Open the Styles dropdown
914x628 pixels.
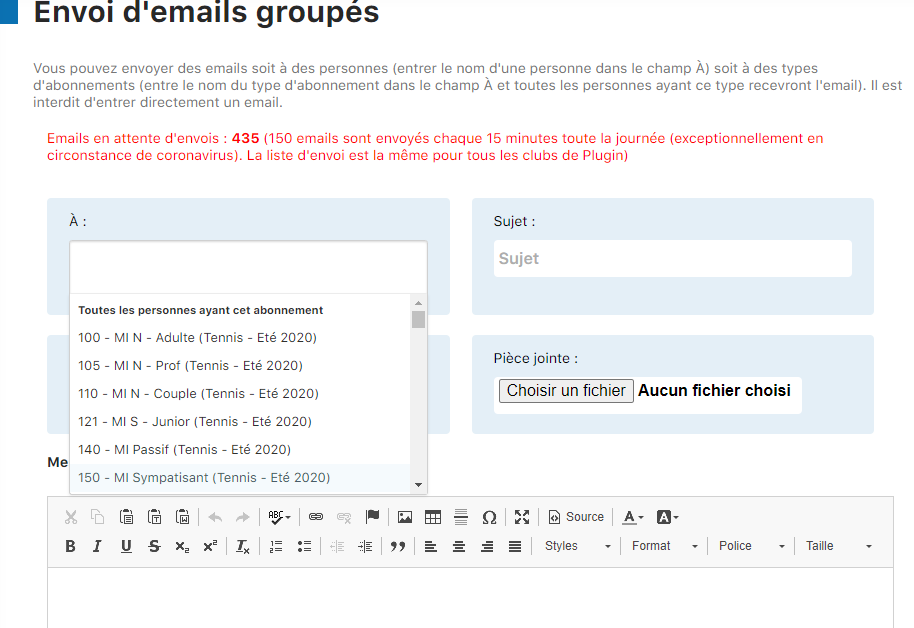pos(577,546)
